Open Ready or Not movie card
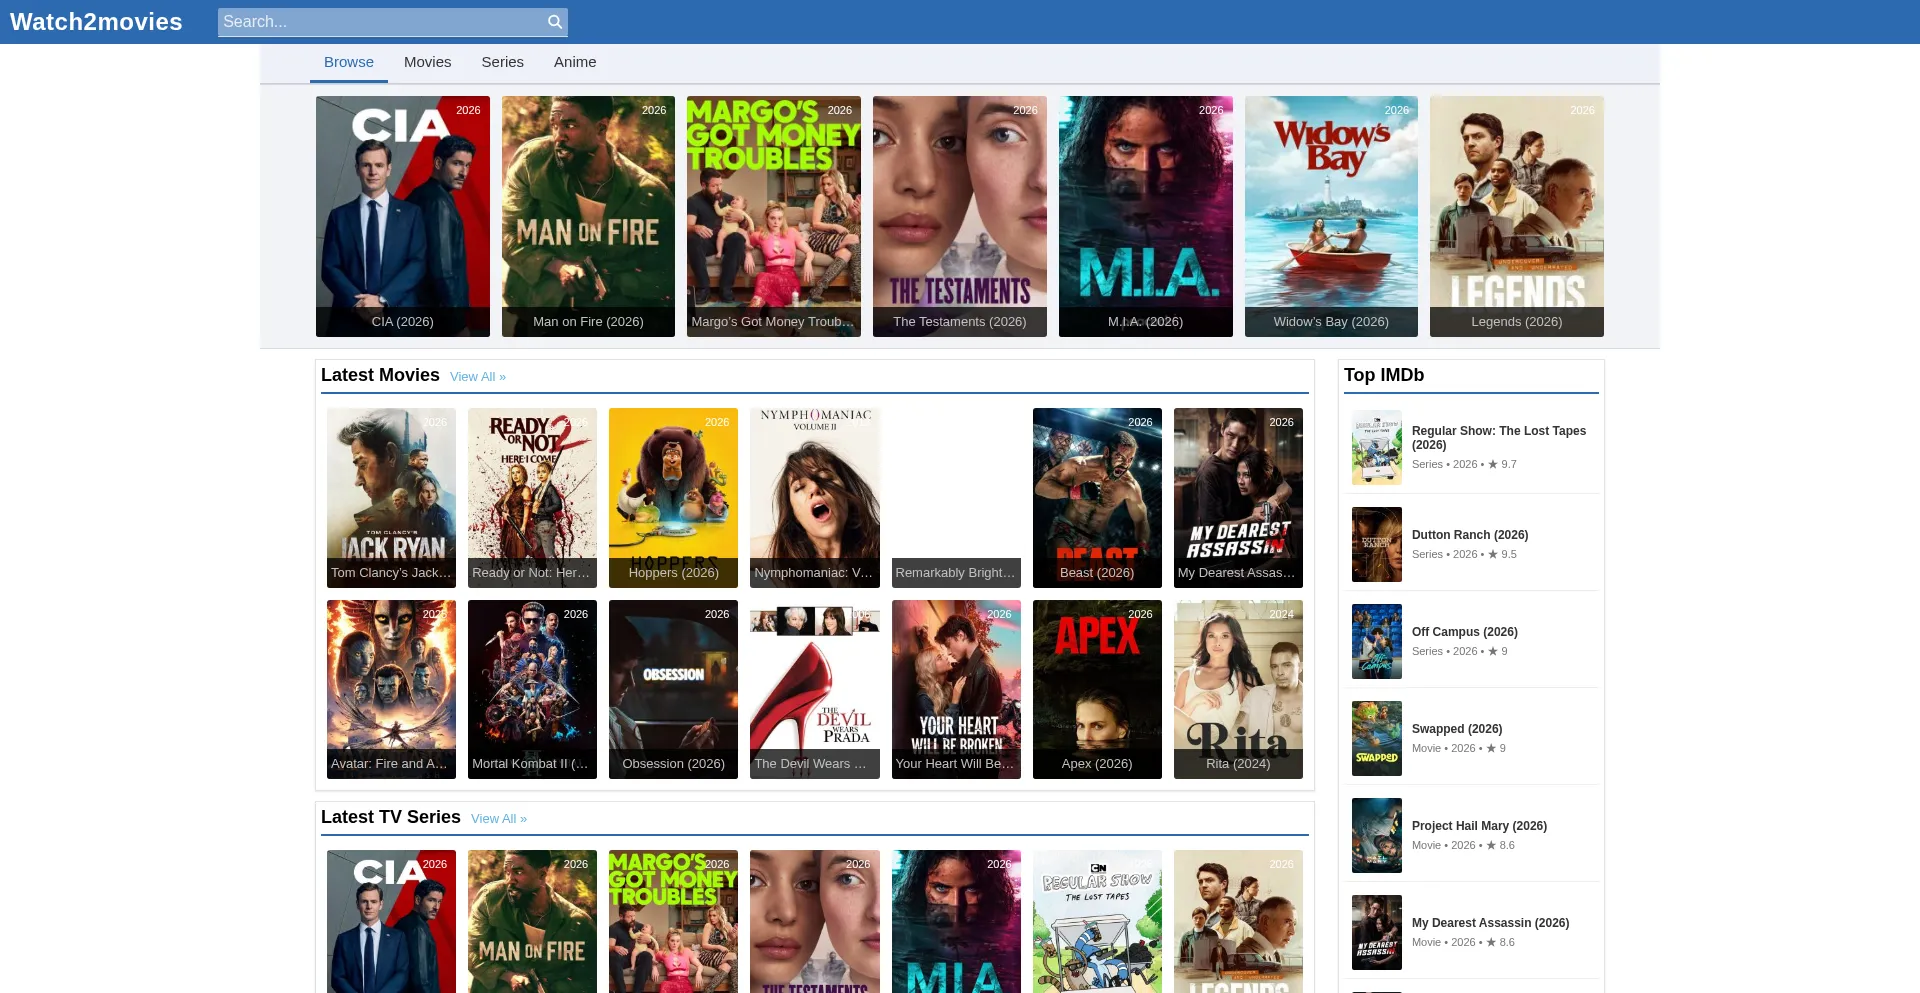Image resolution: width=1920 pixels, height=993 pixels. [532, 498]
